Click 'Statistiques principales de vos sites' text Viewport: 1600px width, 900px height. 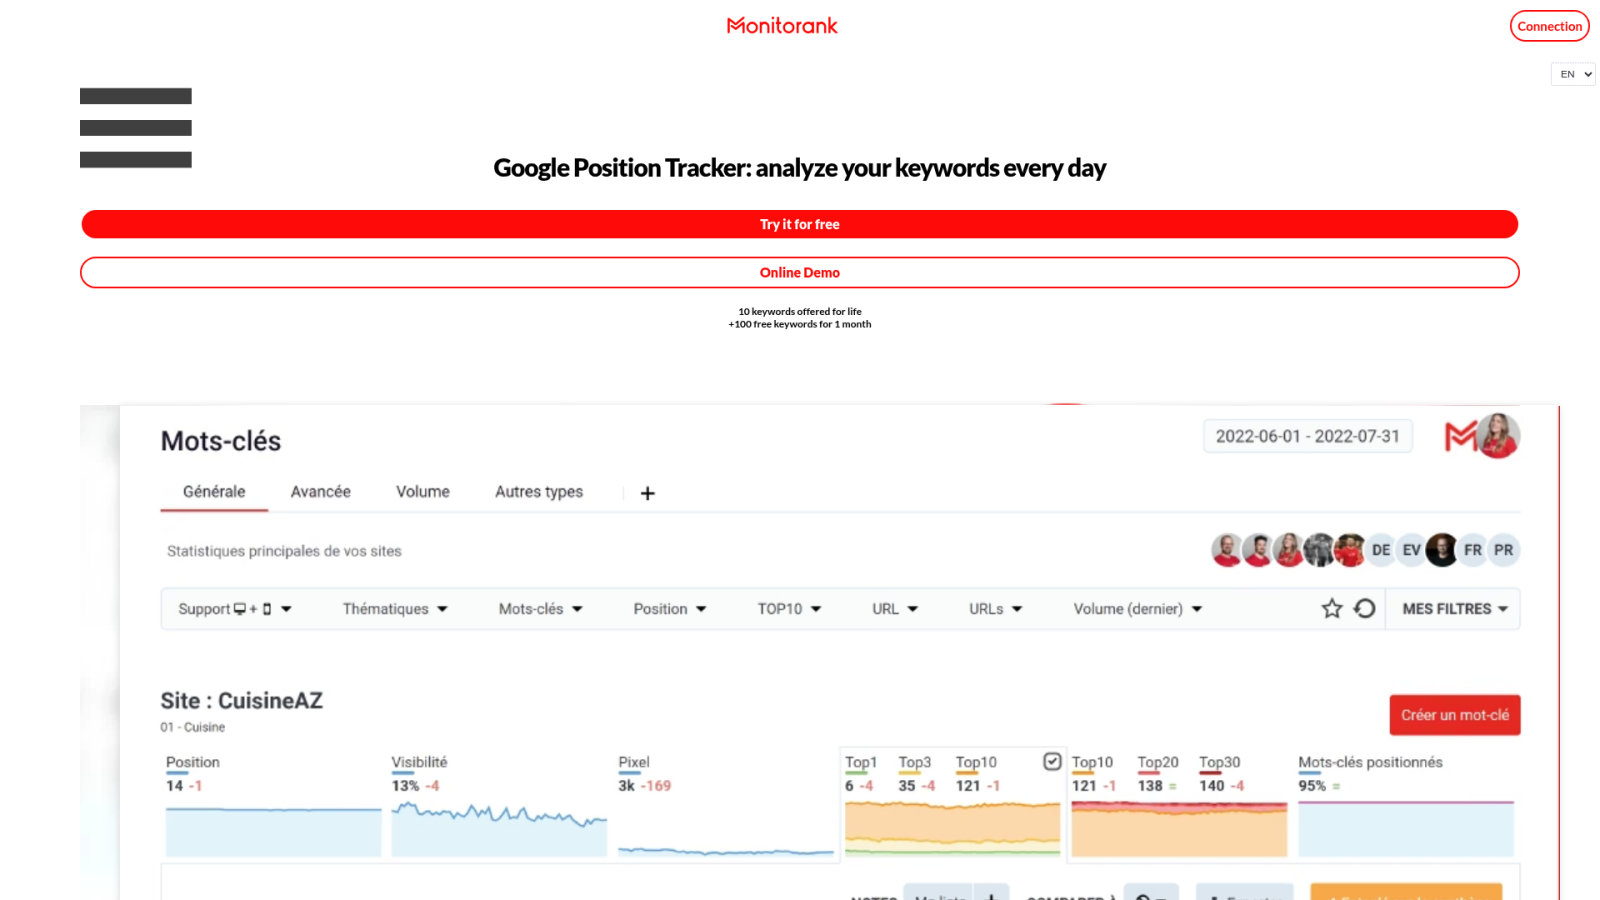pos(284,551)
